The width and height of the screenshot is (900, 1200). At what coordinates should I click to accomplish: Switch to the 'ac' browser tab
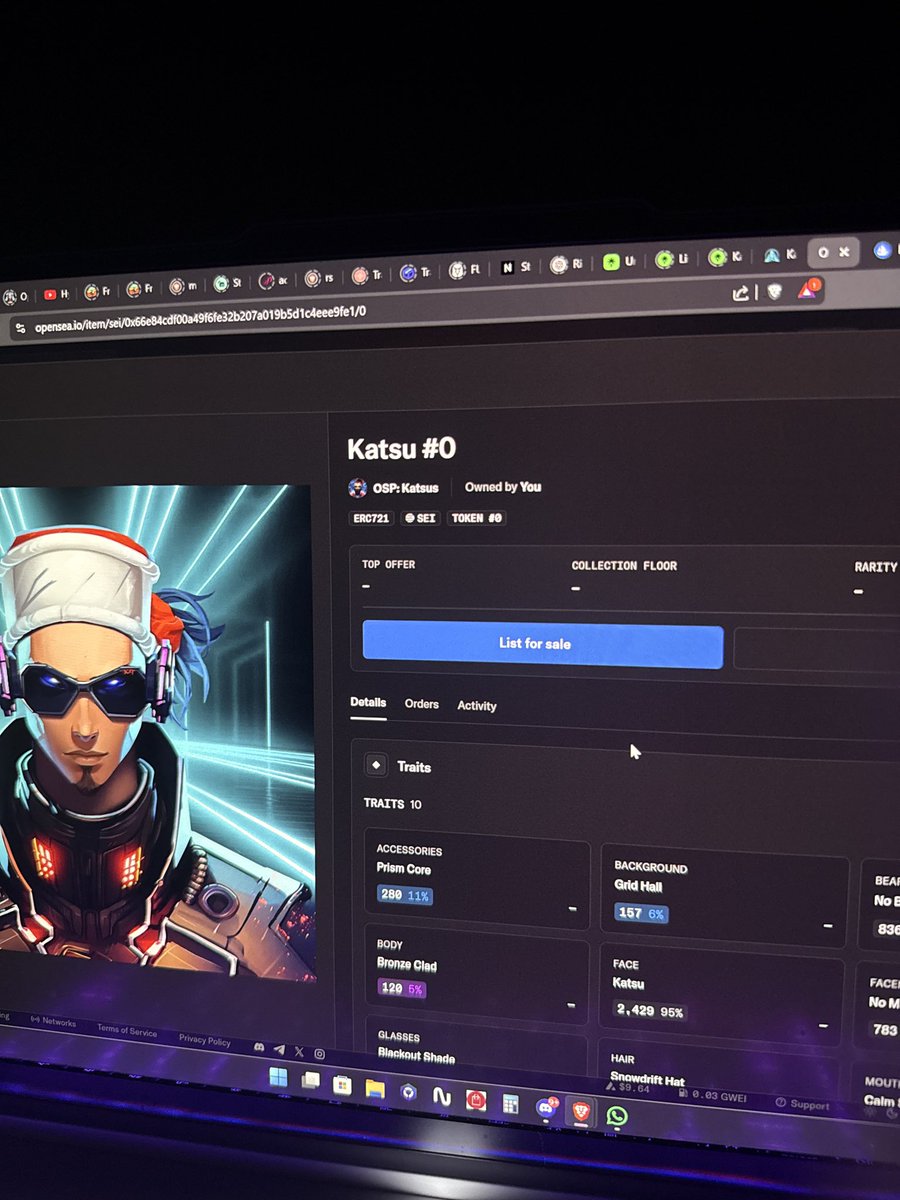[x=273, y=281]
